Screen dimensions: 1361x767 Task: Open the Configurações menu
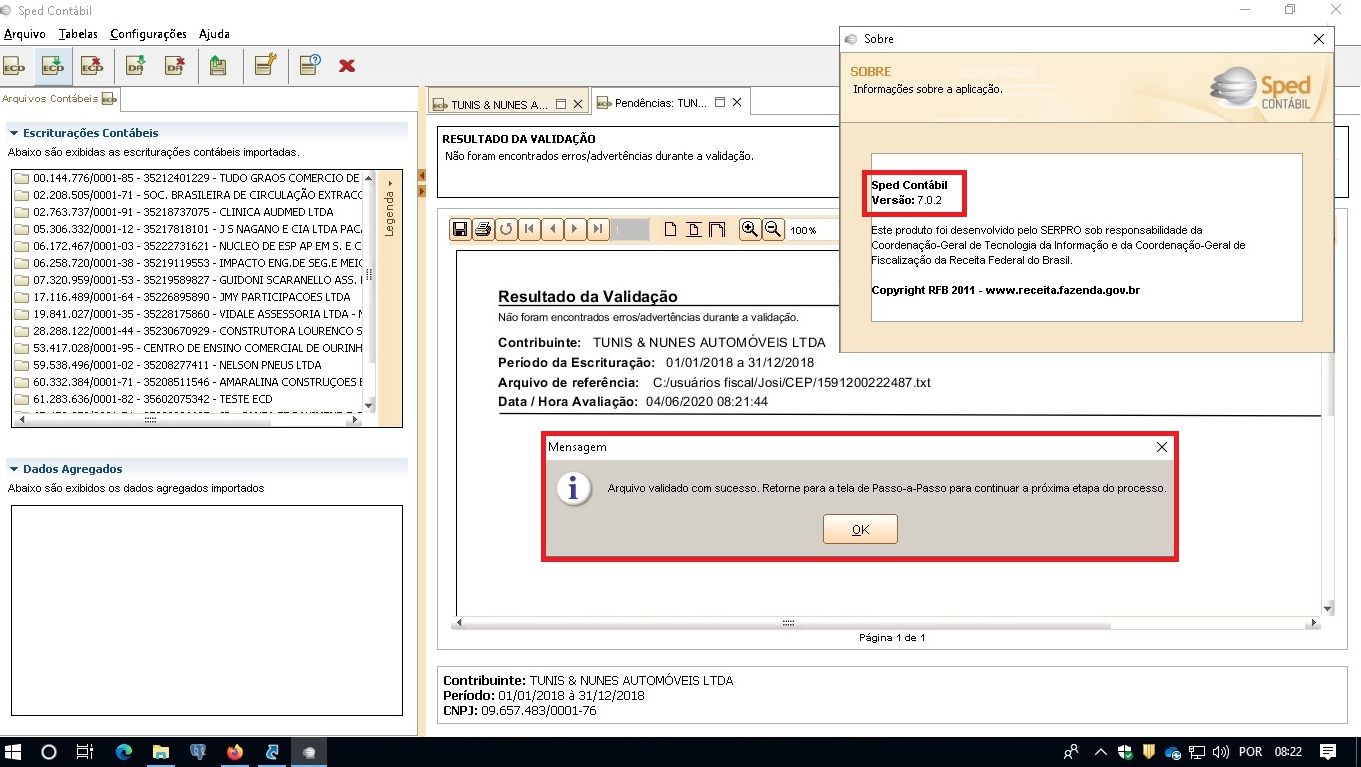tap(148, 34)
